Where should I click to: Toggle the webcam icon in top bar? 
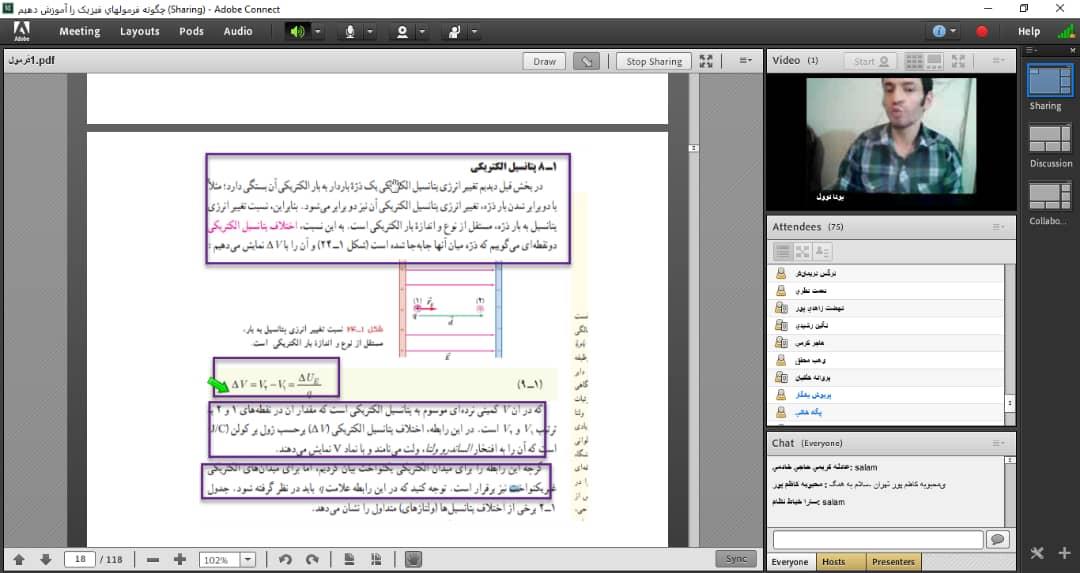(402, 31)
